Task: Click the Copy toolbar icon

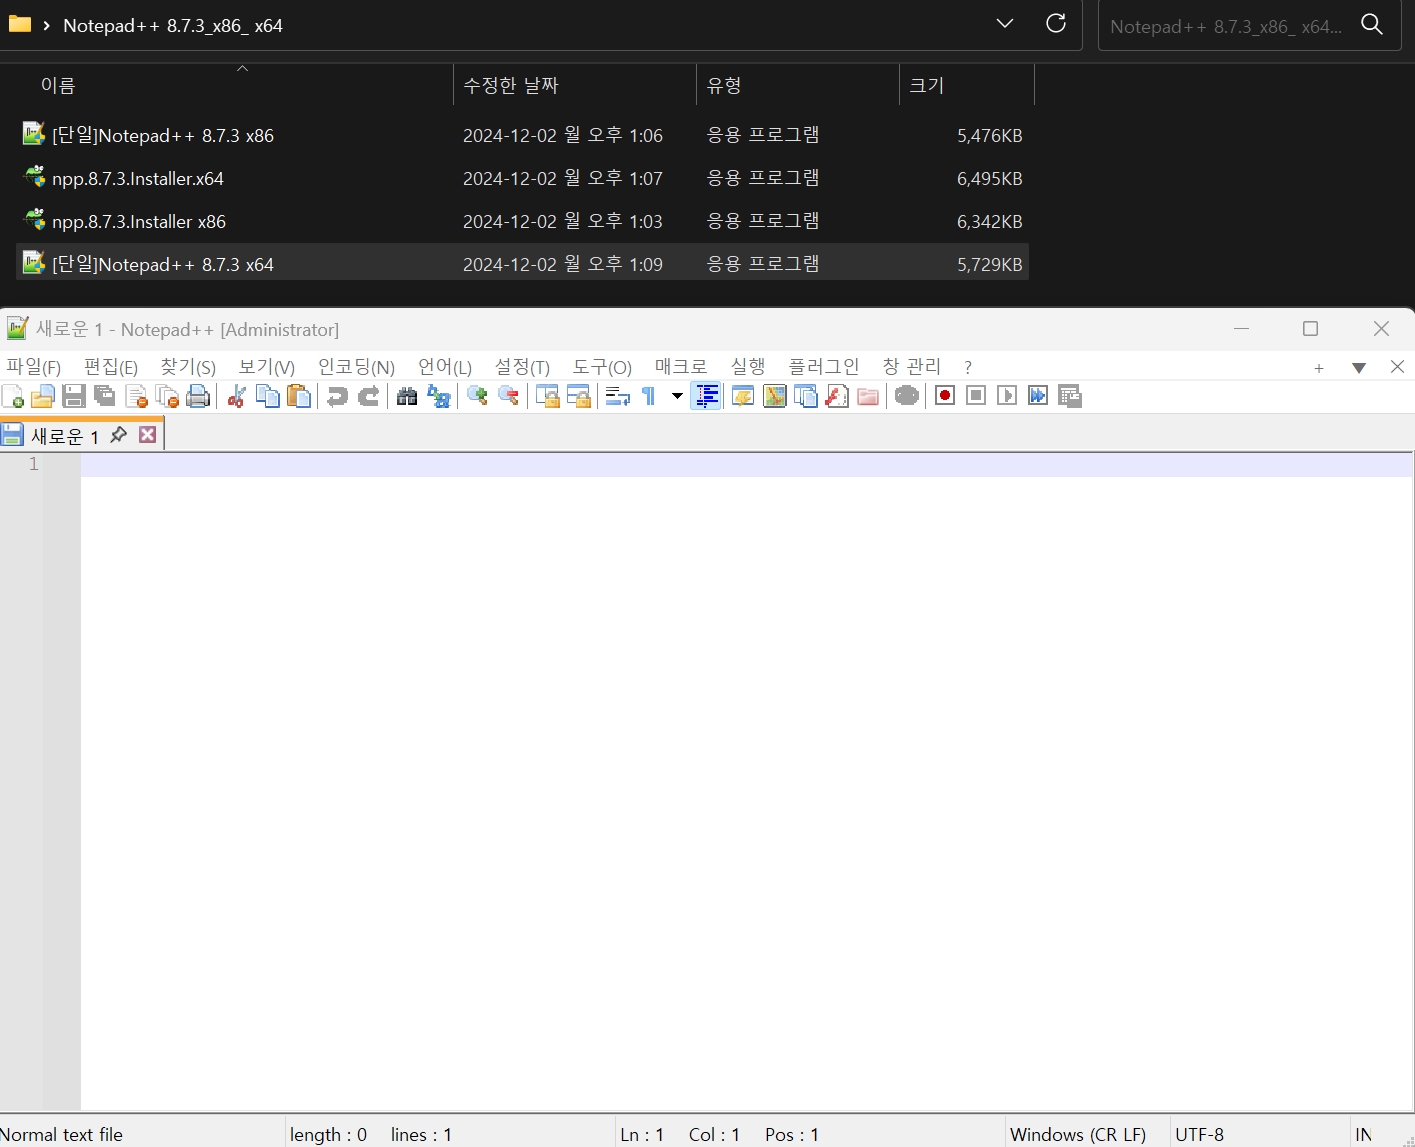Action: [x=268, y=396]
